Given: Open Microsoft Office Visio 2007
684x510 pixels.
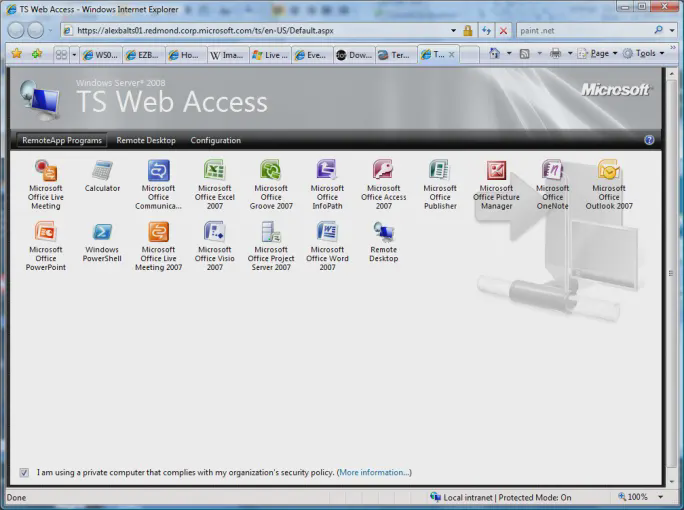Looking at the screenshot, I should point(214,233).
